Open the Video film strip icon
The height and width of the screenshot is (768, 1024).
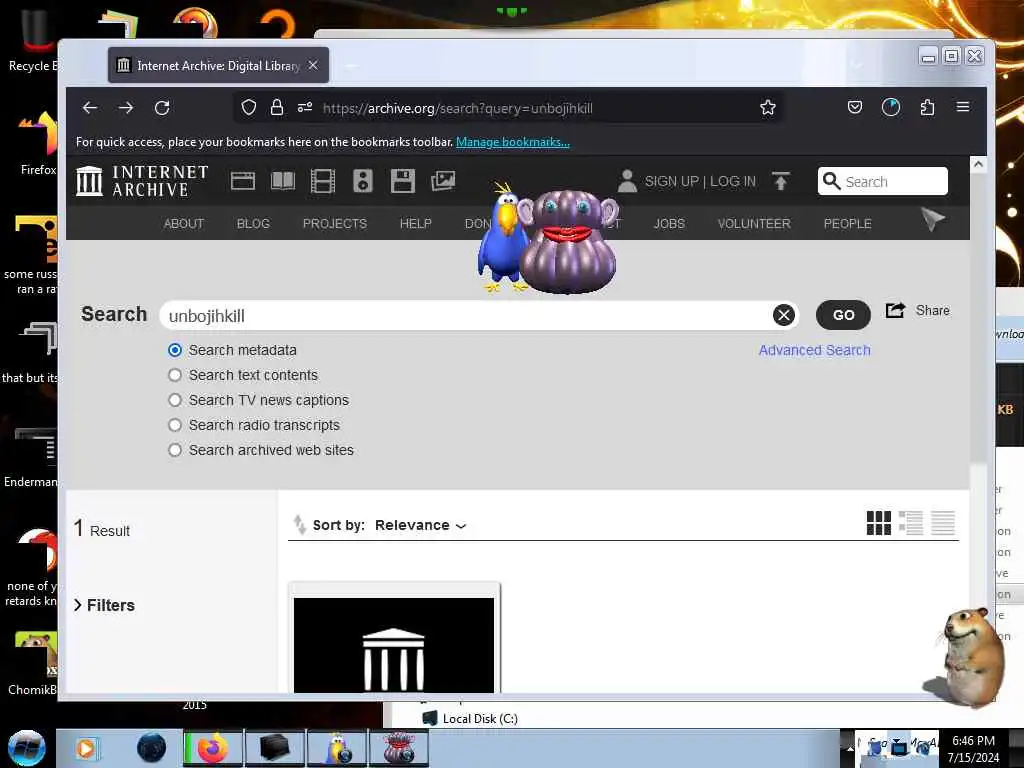pos(323,181)
